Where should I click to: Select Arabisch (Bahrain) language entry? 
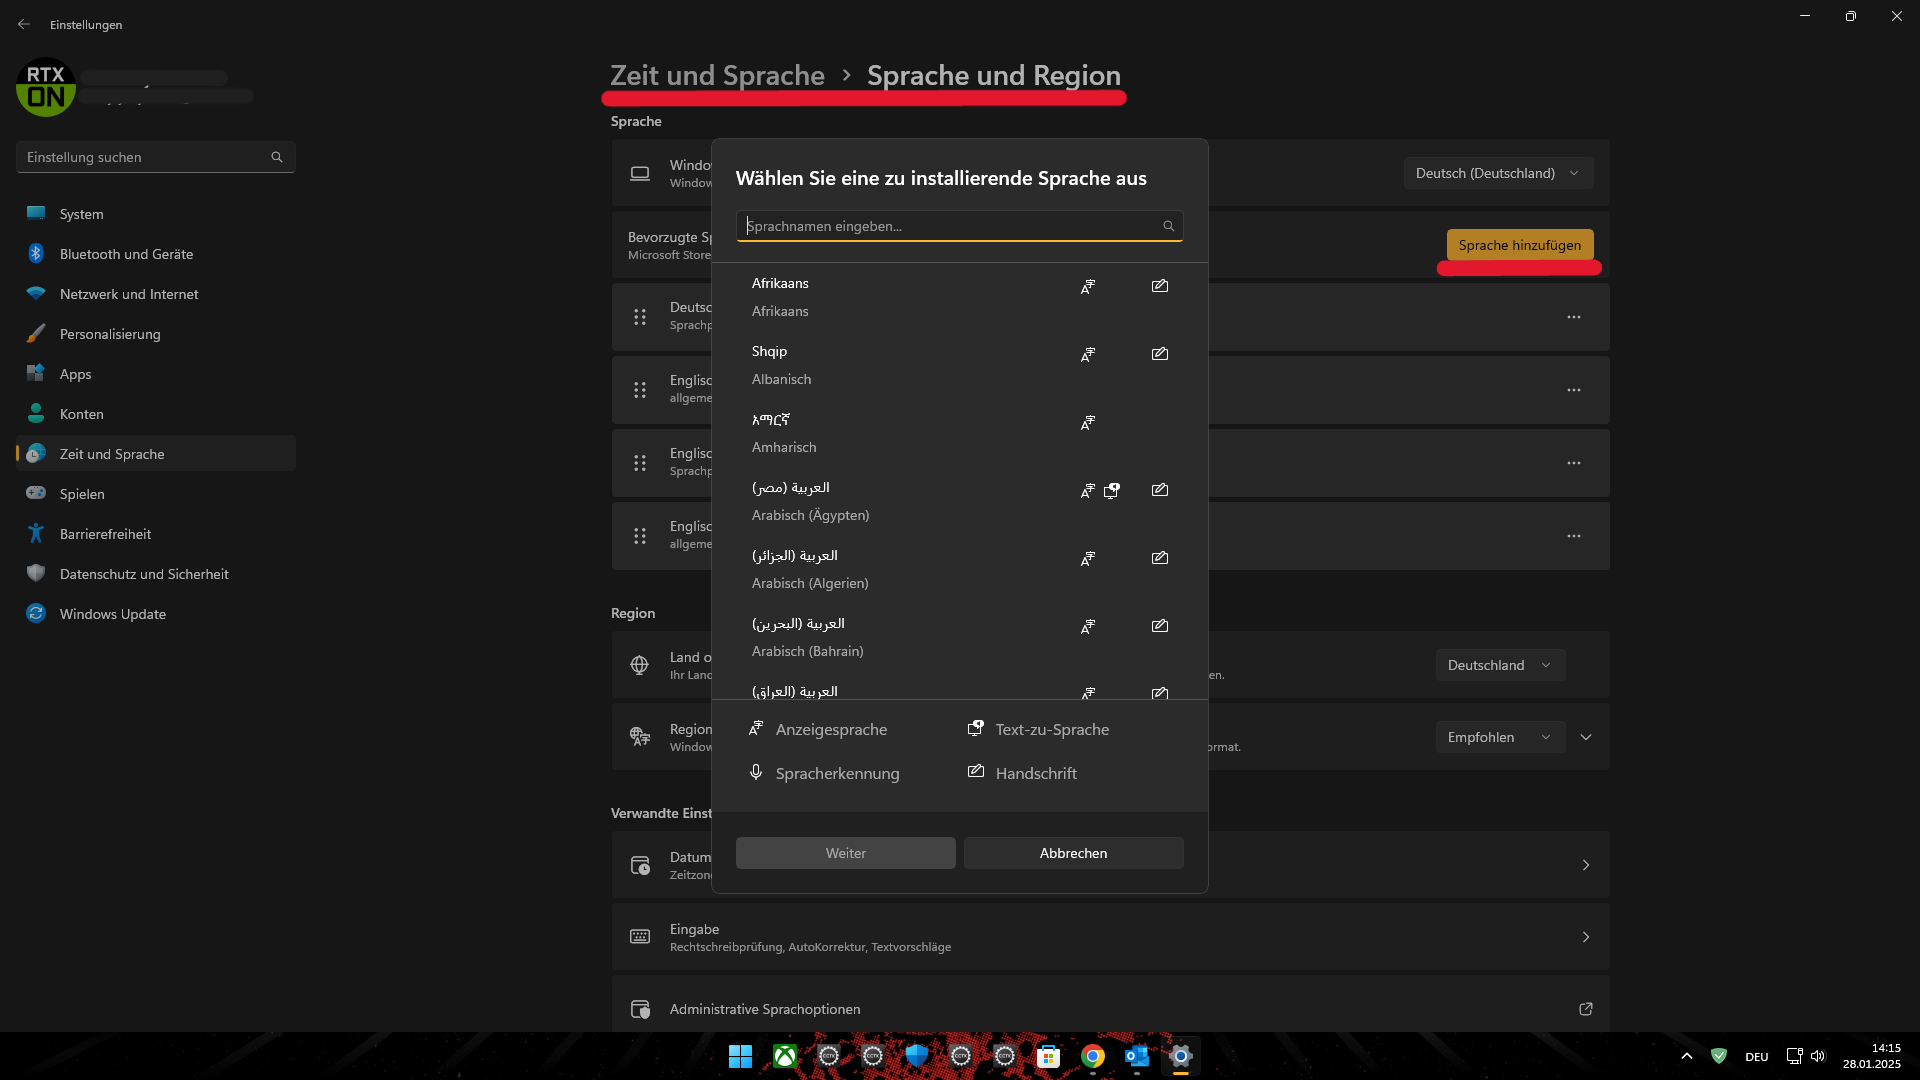click(960, 637)
